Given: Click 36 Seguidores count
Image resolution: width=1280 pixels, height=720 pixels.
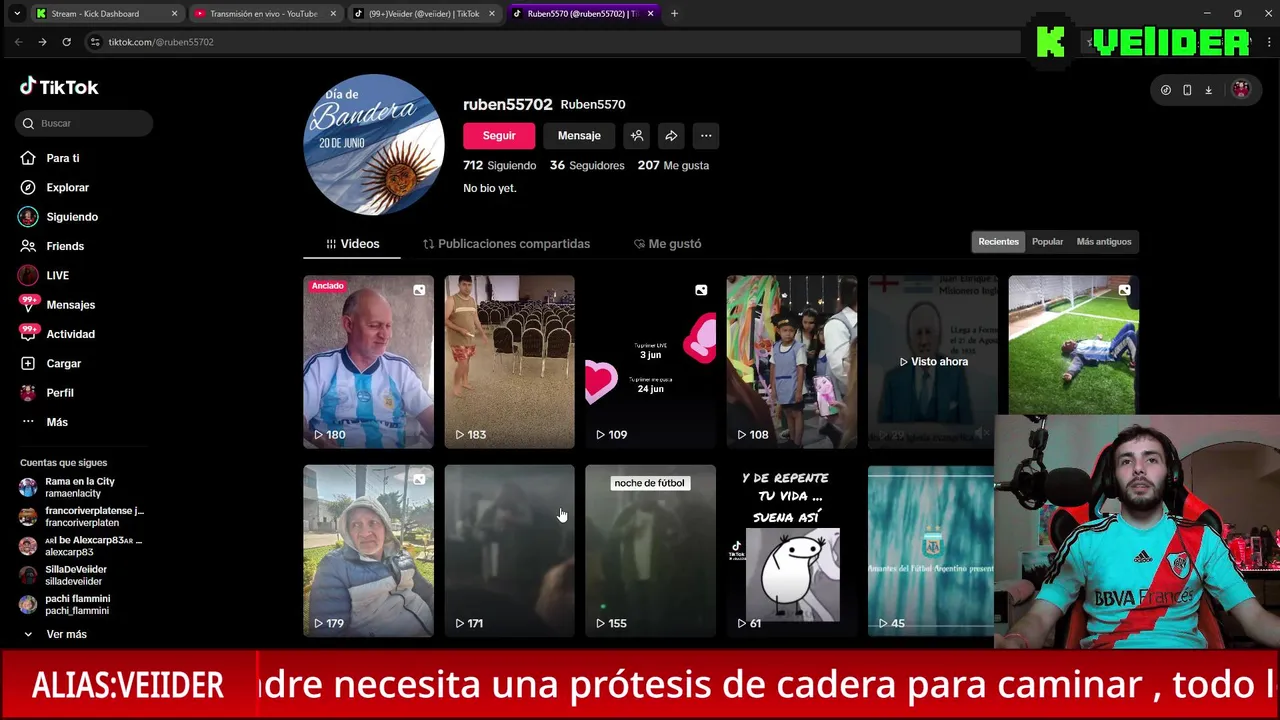Looking at the screenshot, I should [x=587, y=165].
